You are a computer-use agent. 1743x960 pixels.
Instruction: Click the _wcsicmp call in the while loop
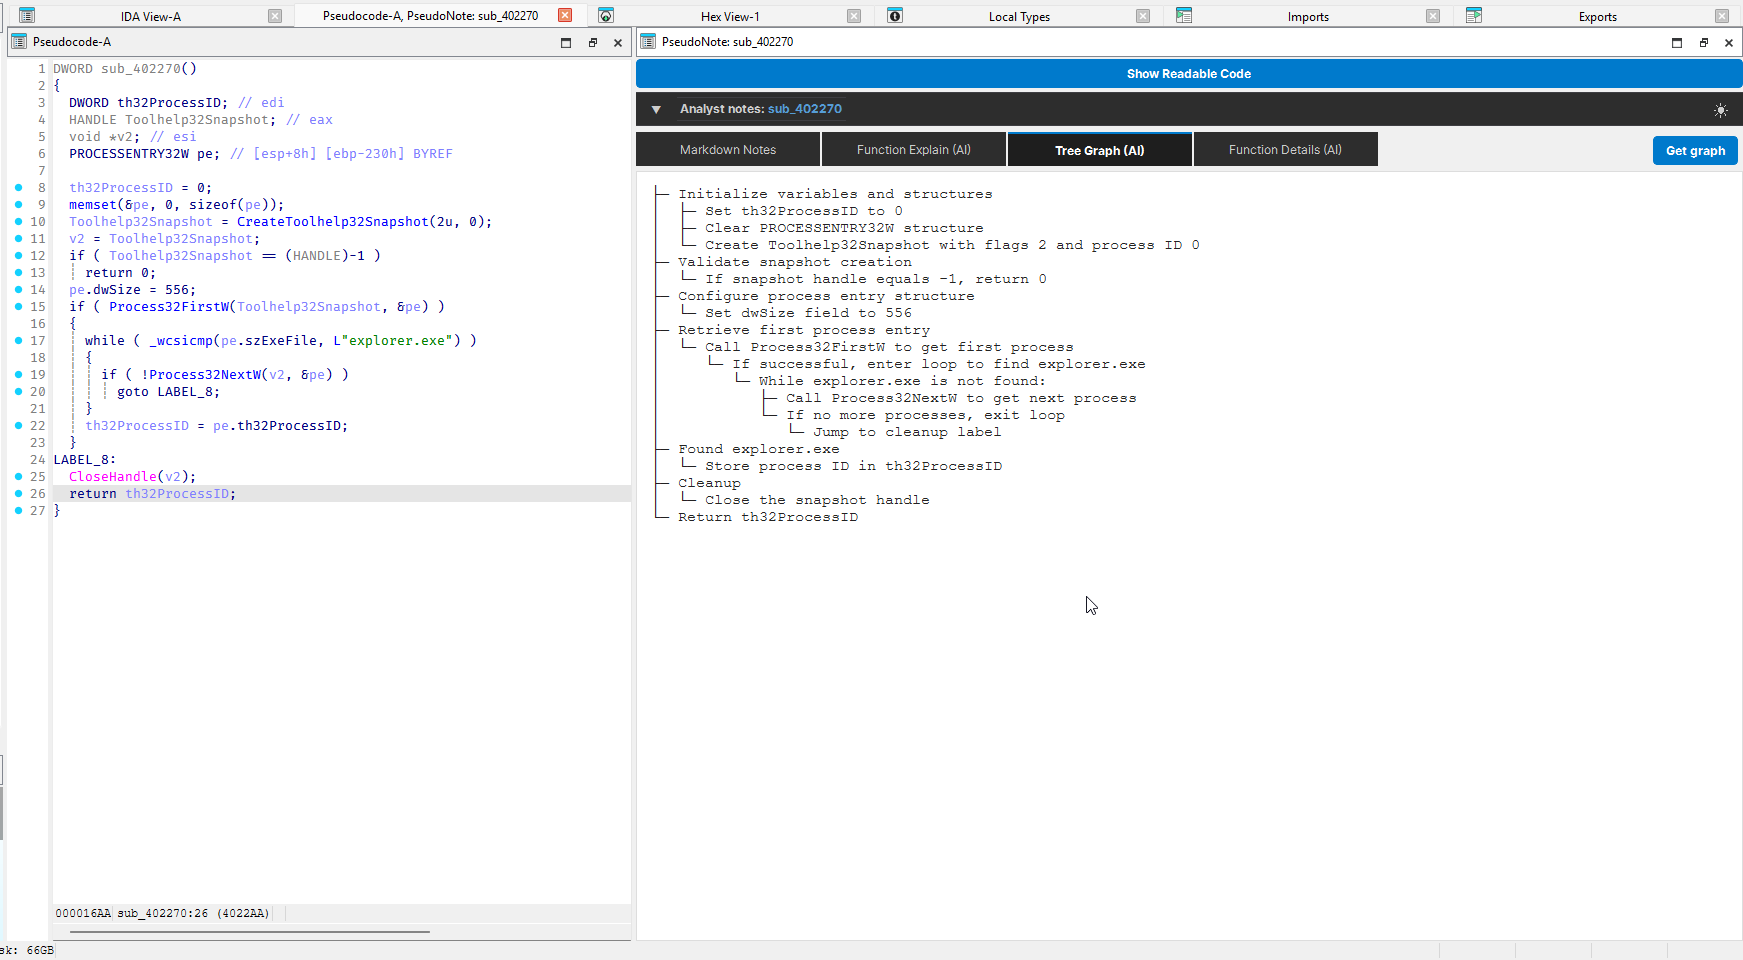click(181, 341)
